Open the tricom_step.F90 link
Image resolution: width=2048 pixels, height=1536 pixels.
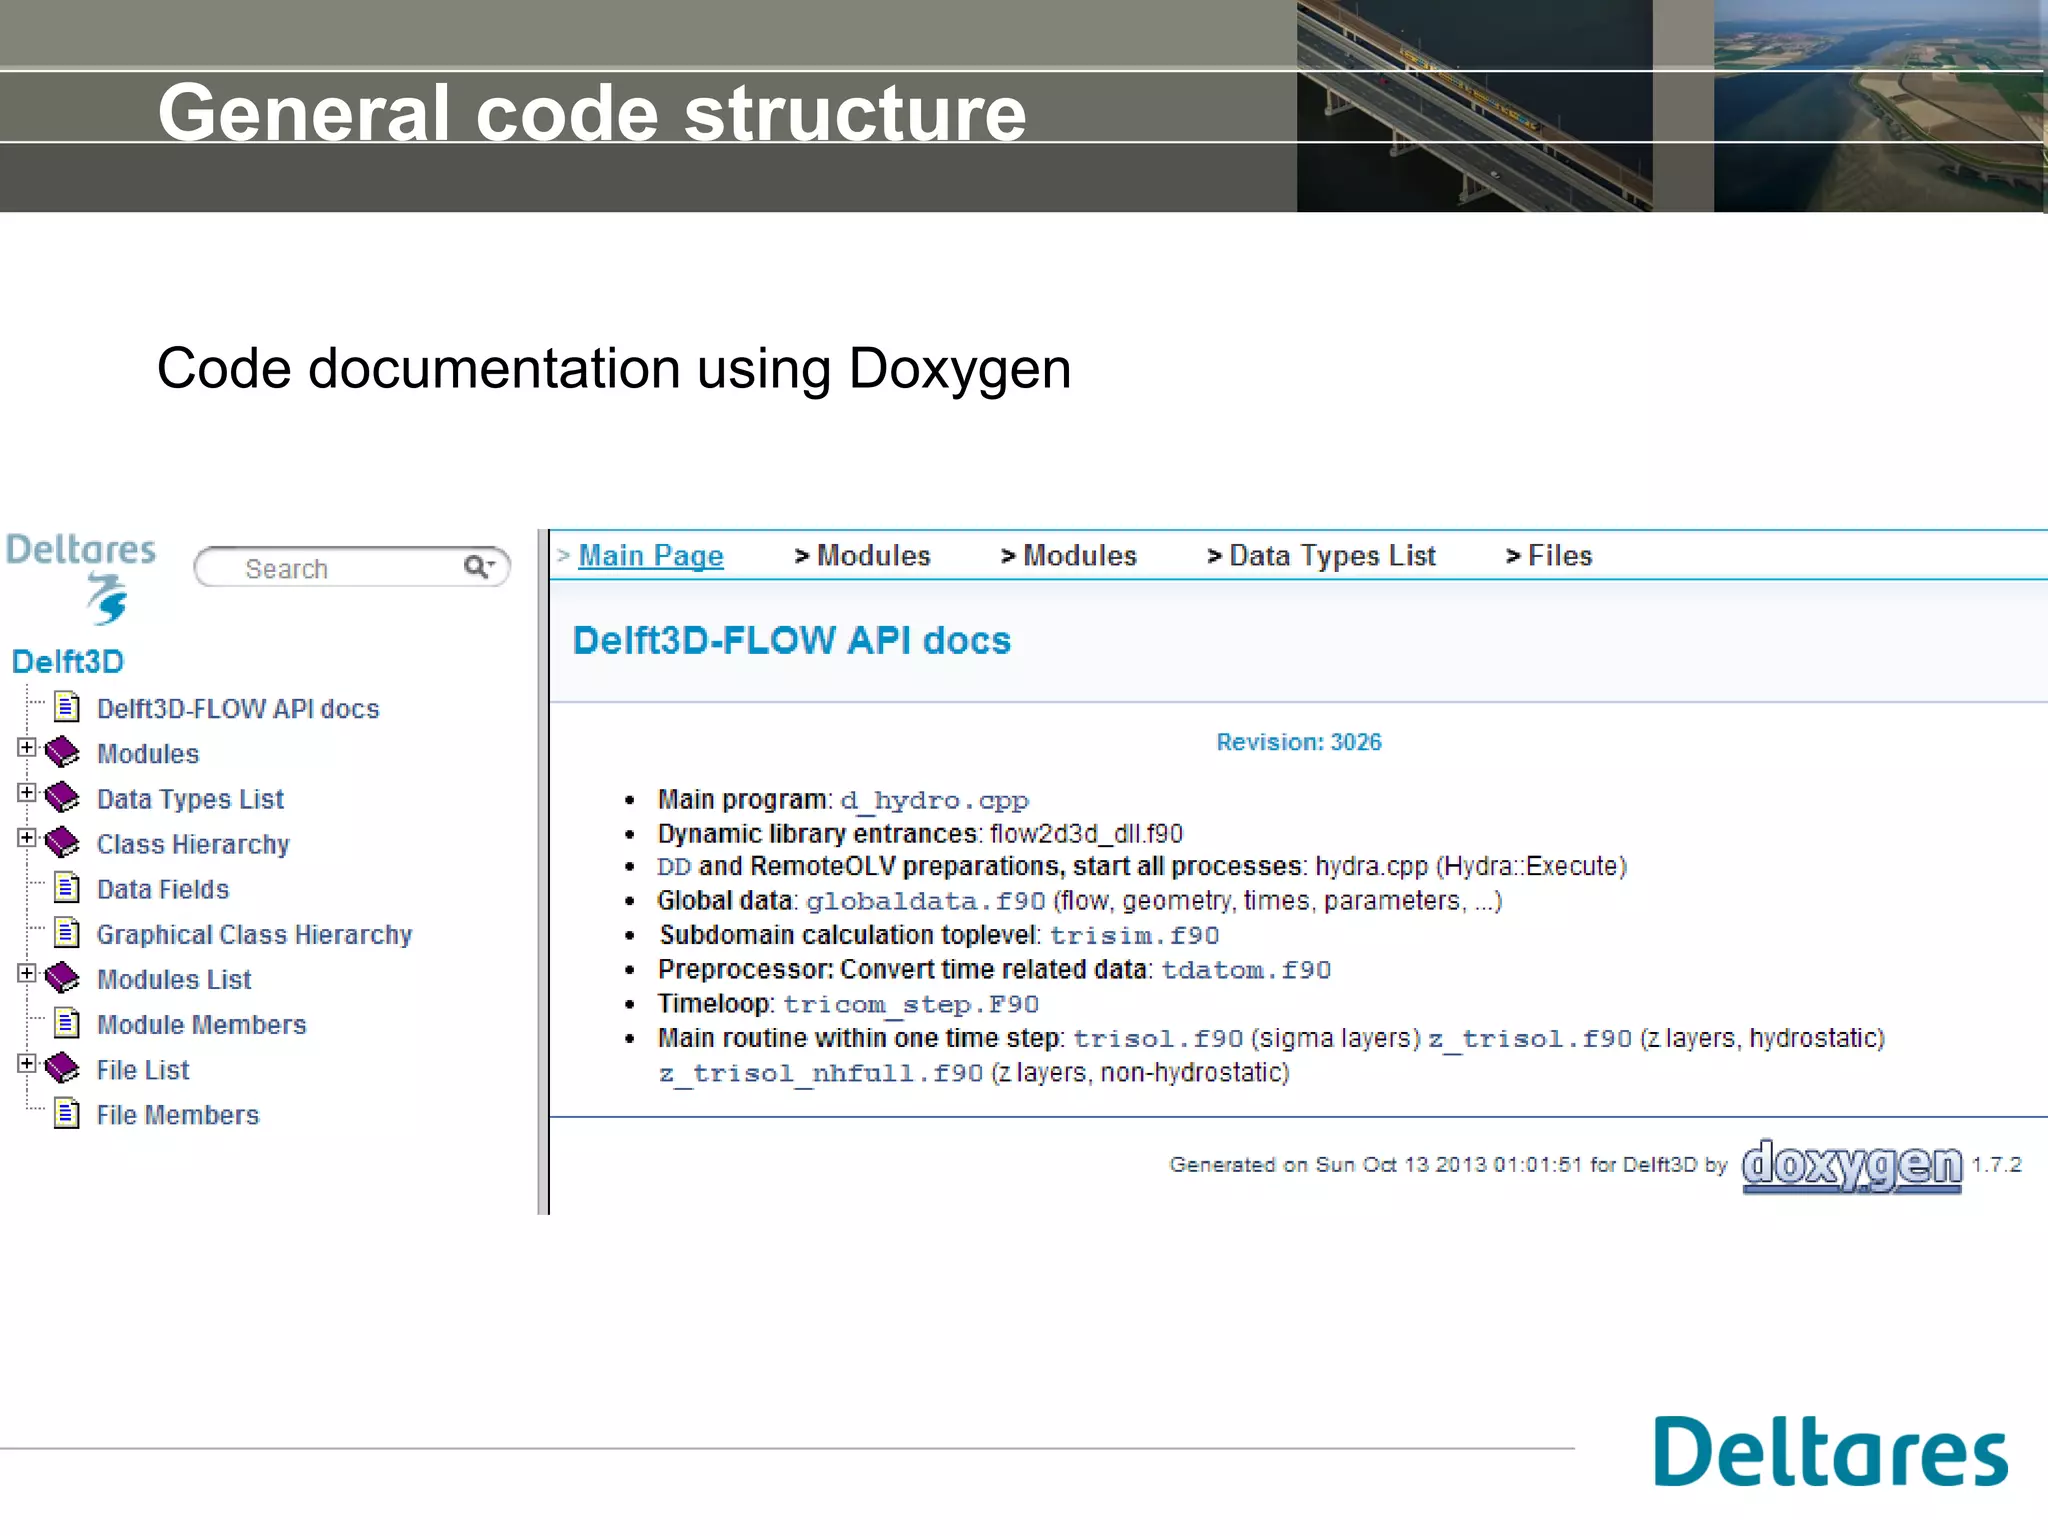[x=911, y=1004]
